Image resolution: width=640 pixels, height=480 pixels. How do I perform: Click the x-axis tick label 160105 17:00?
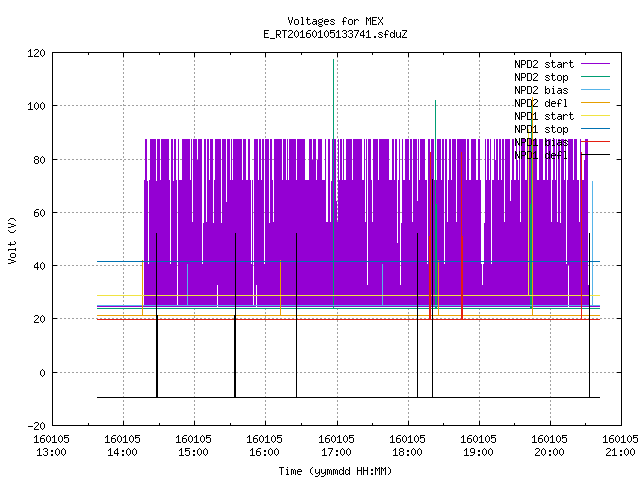pos(336,446)
